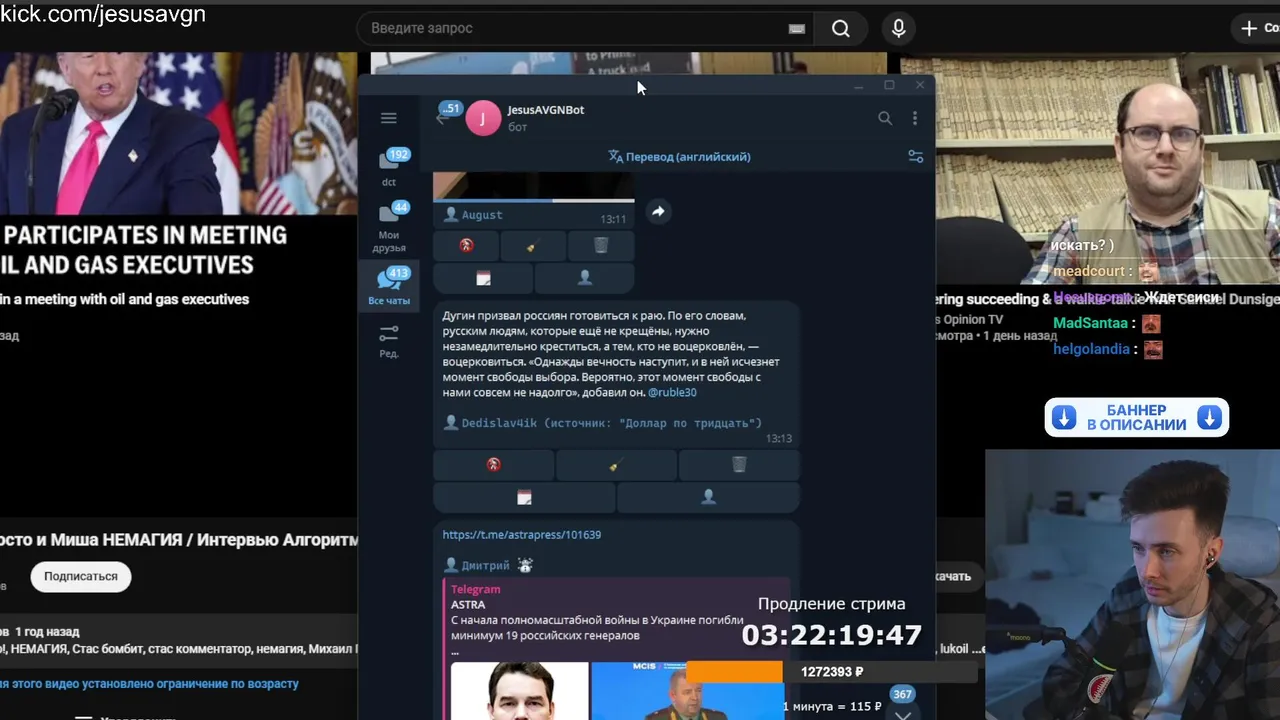Click the Подписаться subscribe button
The height and width of the screenshot is (720, 1280).
point(81,576)
